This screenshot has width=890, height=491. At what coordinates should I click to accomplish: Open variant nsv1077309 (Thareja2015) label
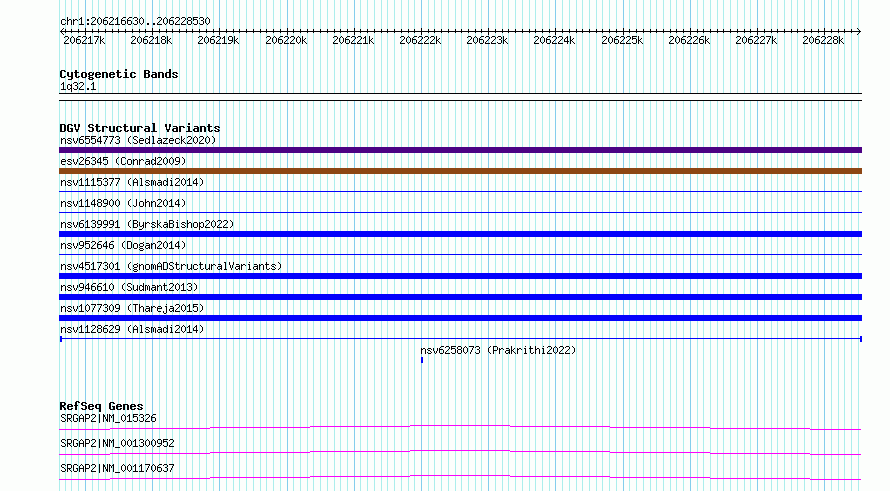coord(132,308)
